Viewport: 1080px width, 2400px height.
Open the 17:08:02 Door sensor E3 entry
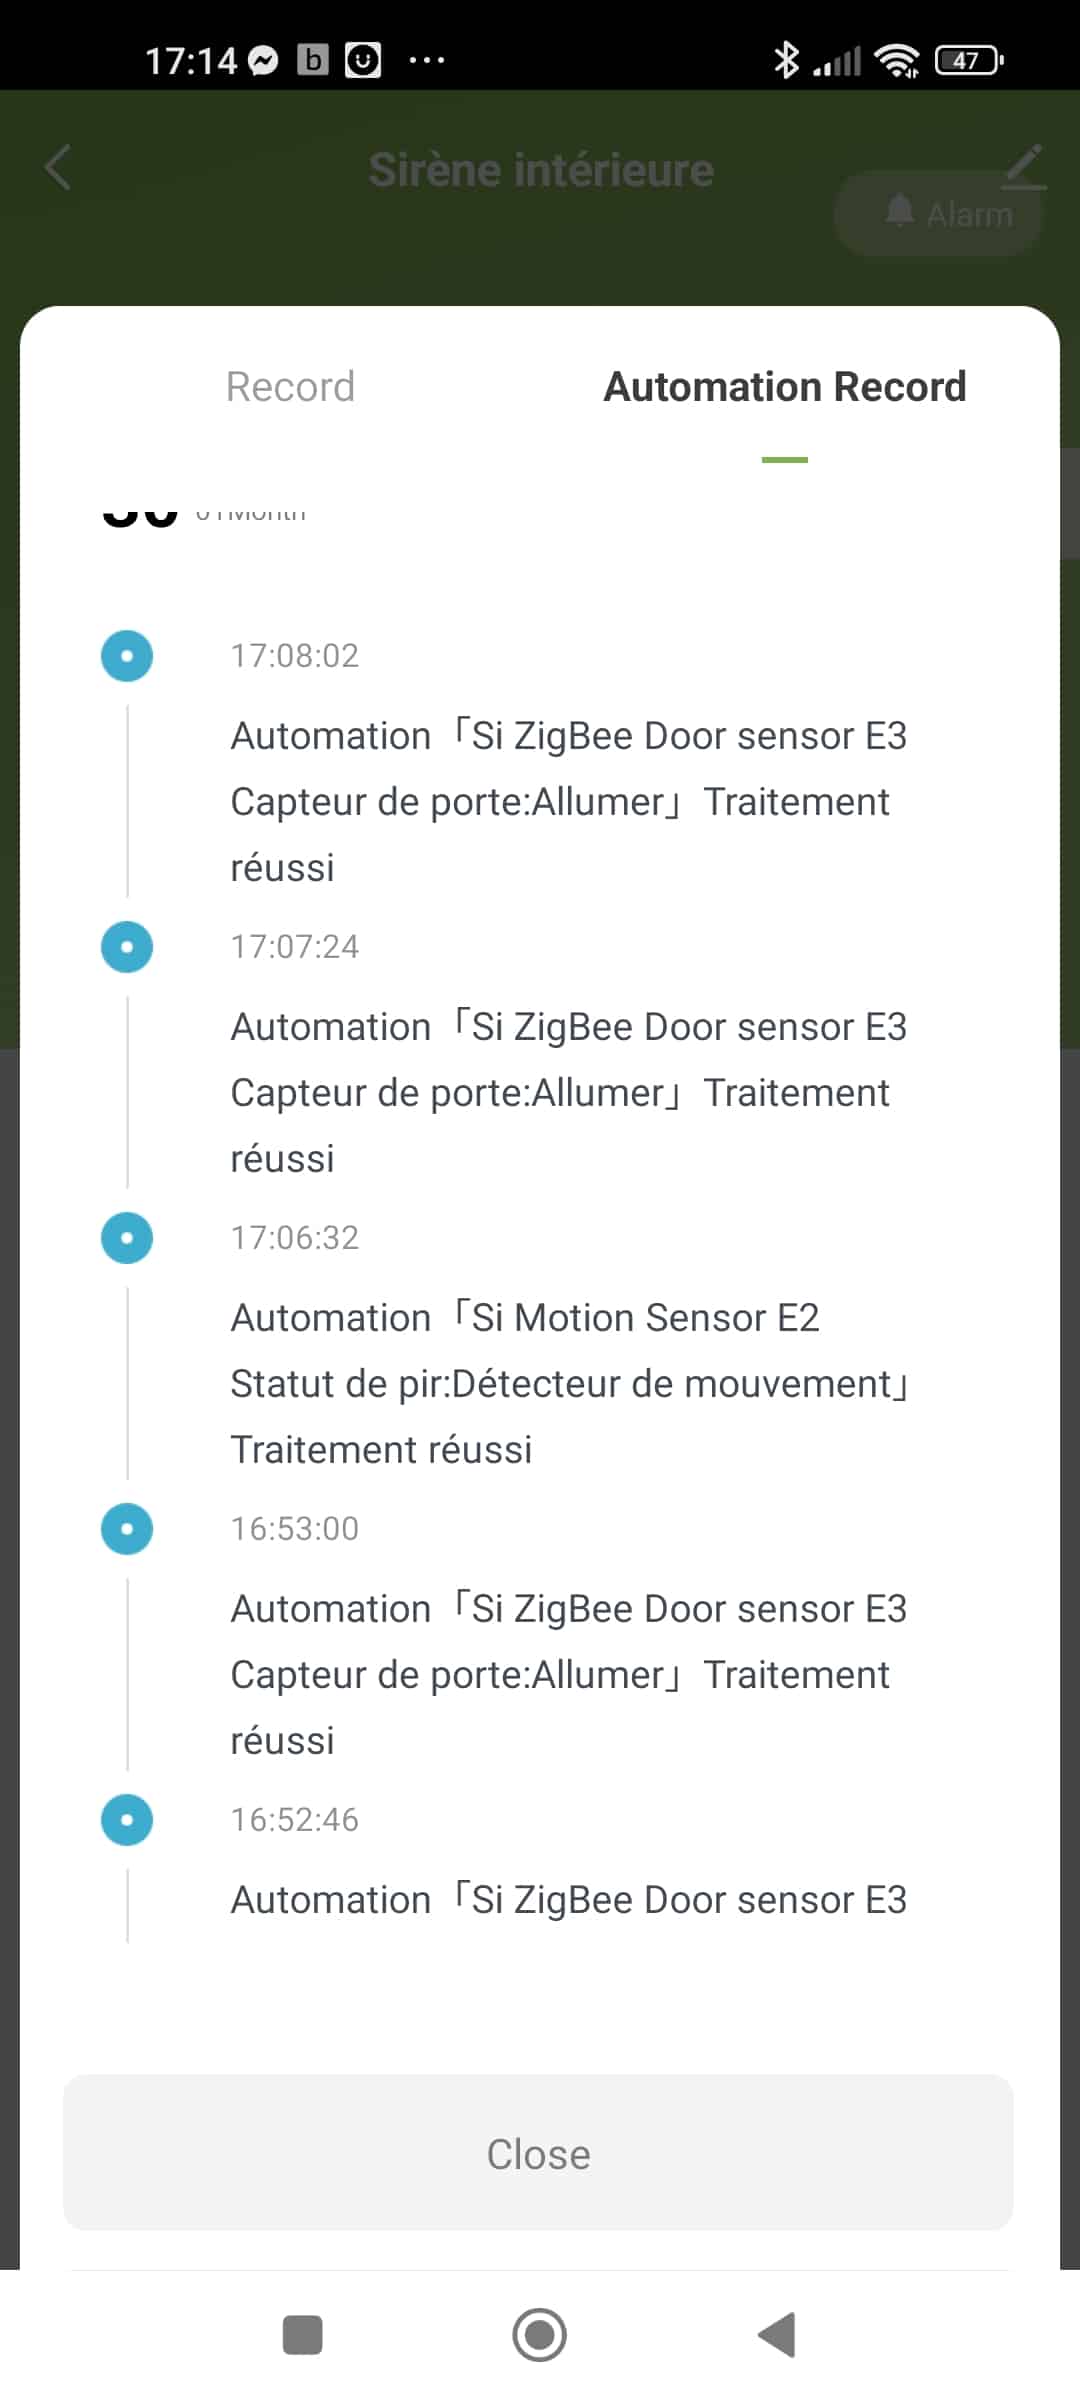tap(569, 802)
